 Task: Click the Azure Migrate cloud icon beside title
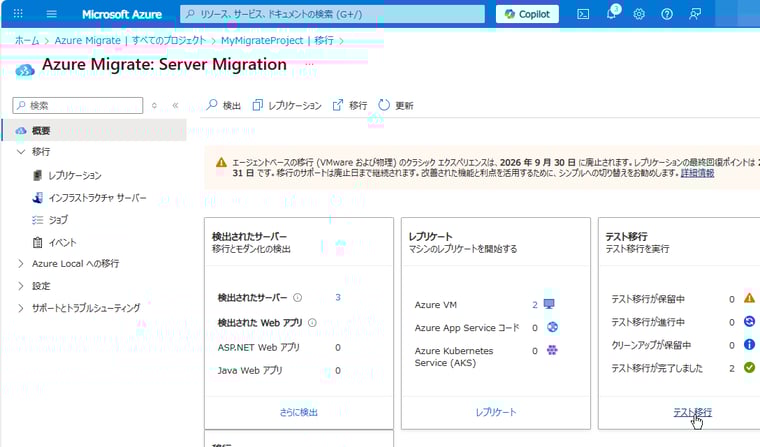25,71
